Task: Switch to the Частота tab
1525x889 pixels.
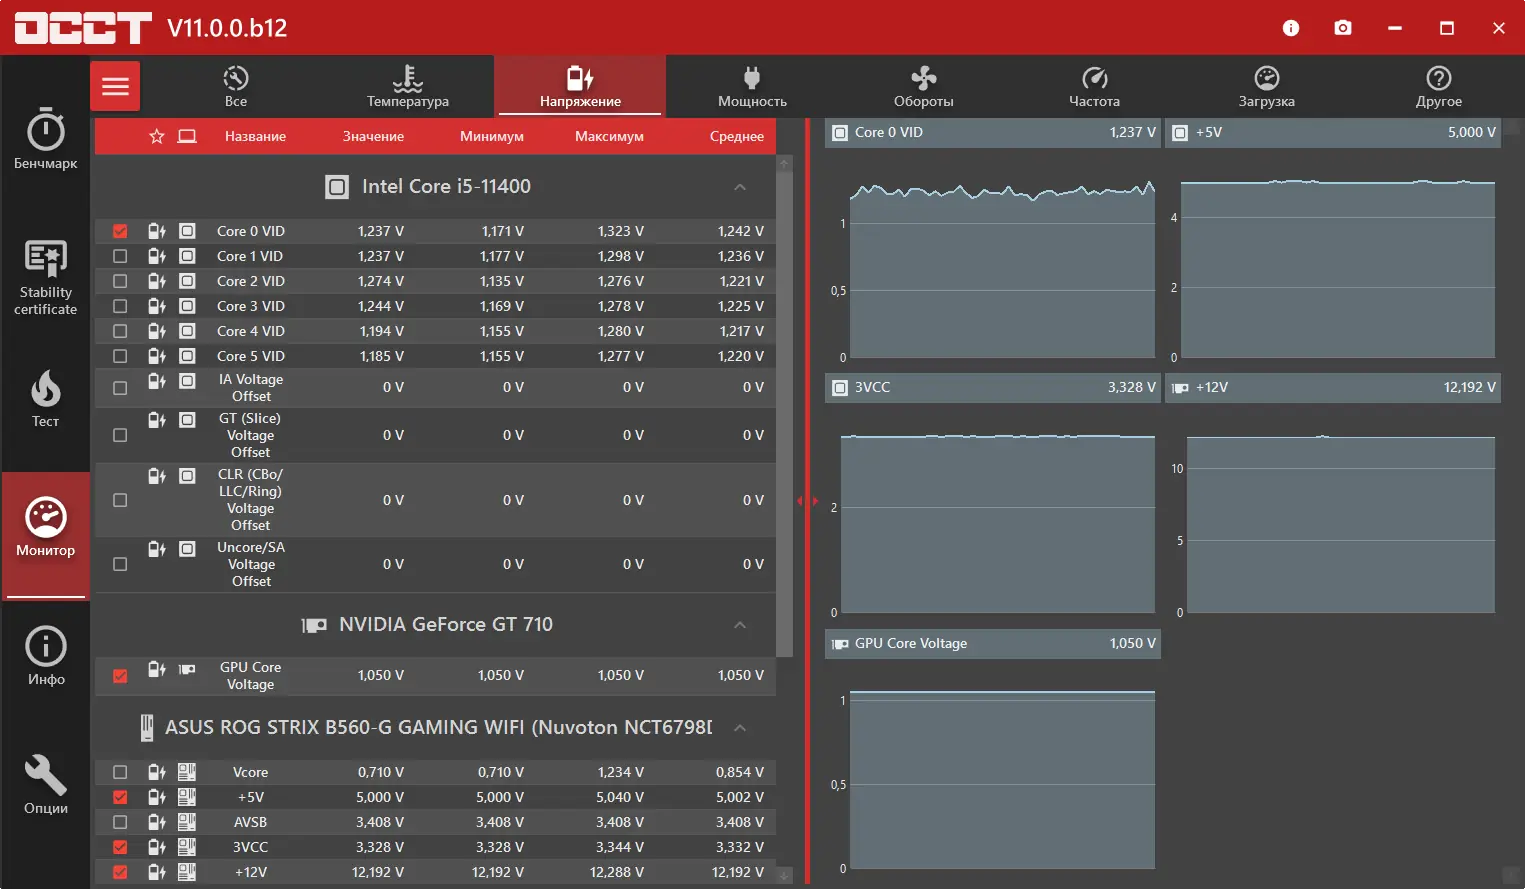Action: [x=1094, y=87]
